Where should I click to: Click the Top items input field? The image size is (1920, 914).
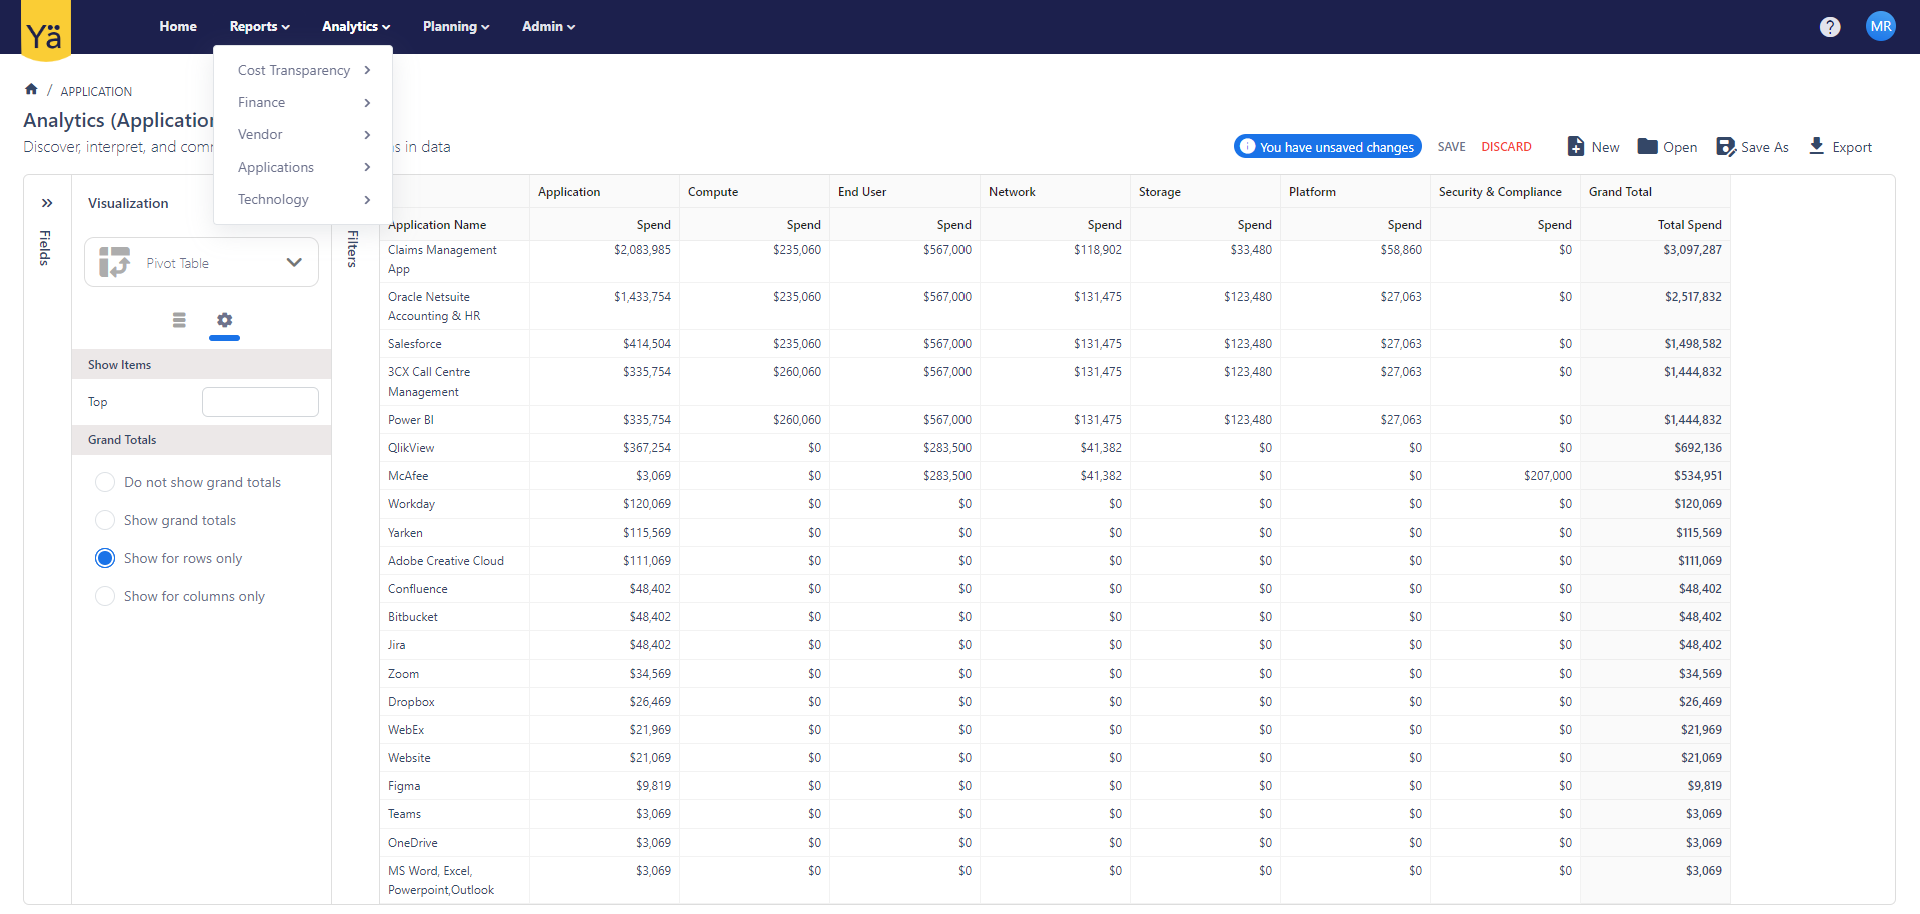(260, 402)
